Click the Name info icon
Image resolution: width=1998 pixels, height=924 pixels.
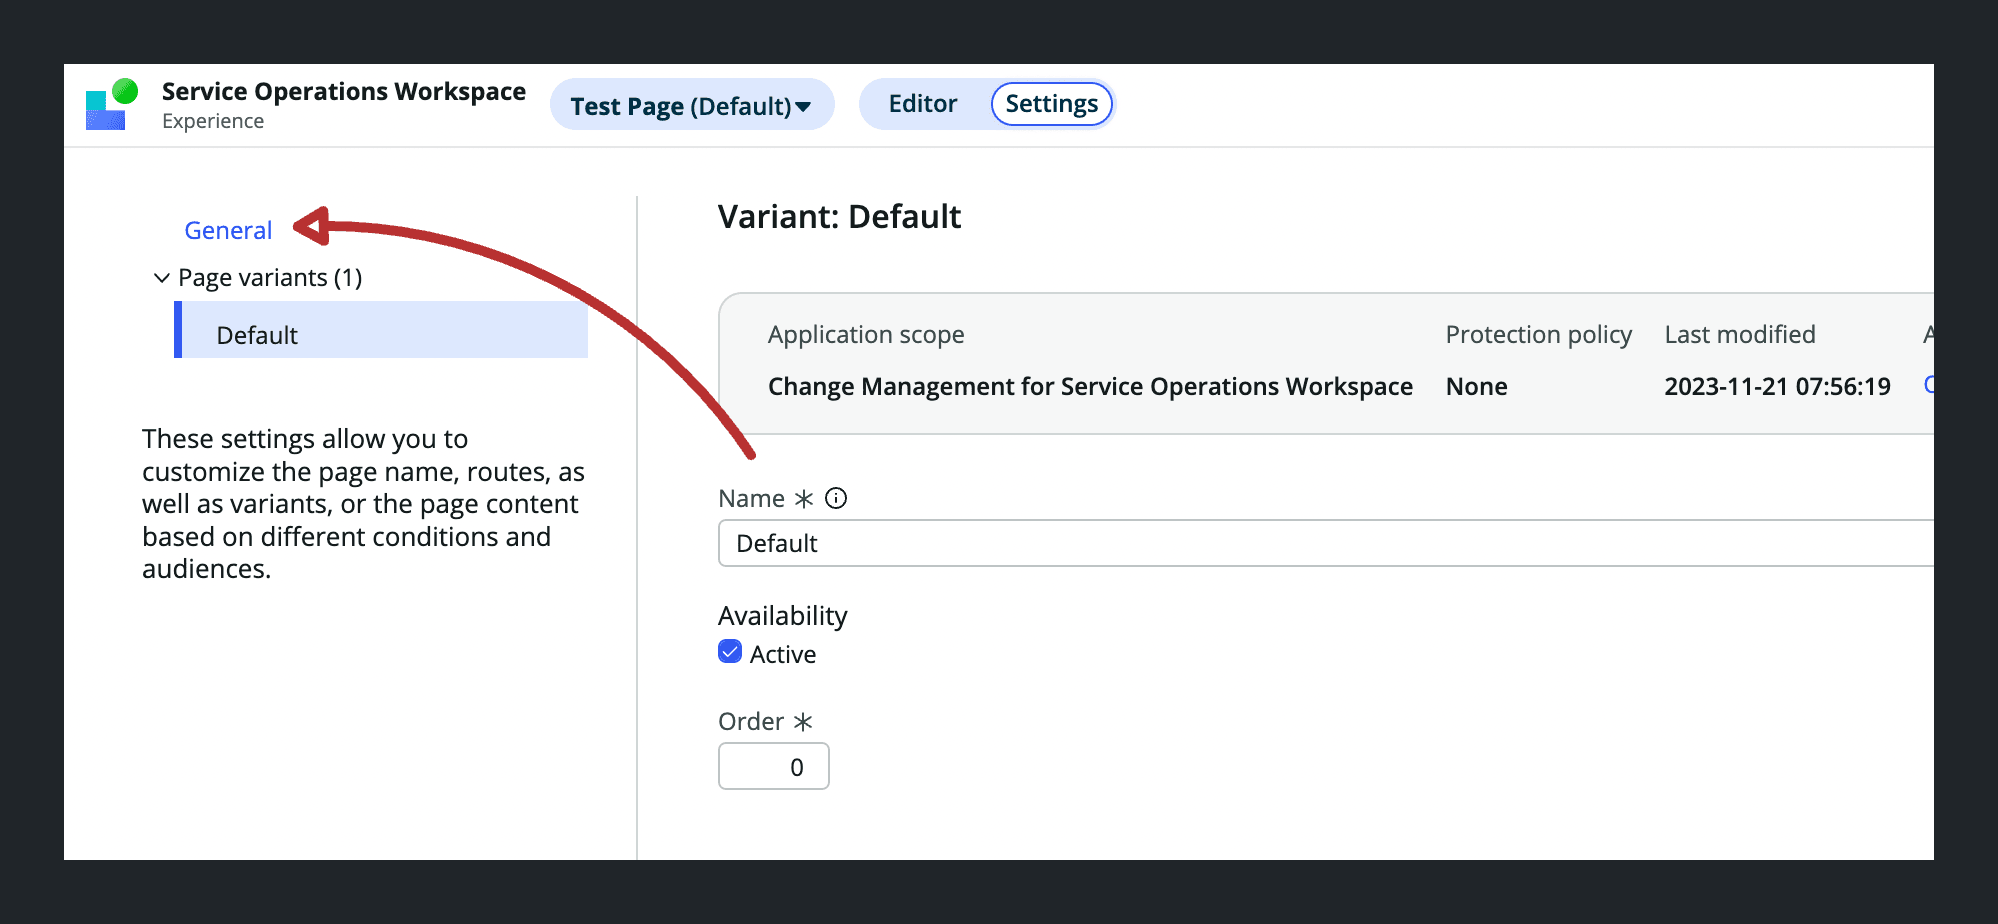point(836,498)
